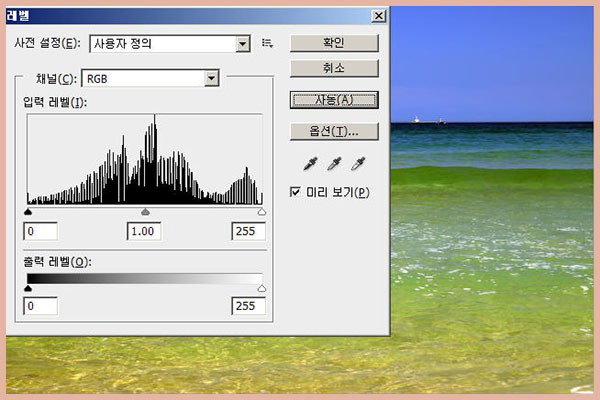This screenshot has width=600, height=400.
Task: Click the input black point slider
Action: pos(28,212)
